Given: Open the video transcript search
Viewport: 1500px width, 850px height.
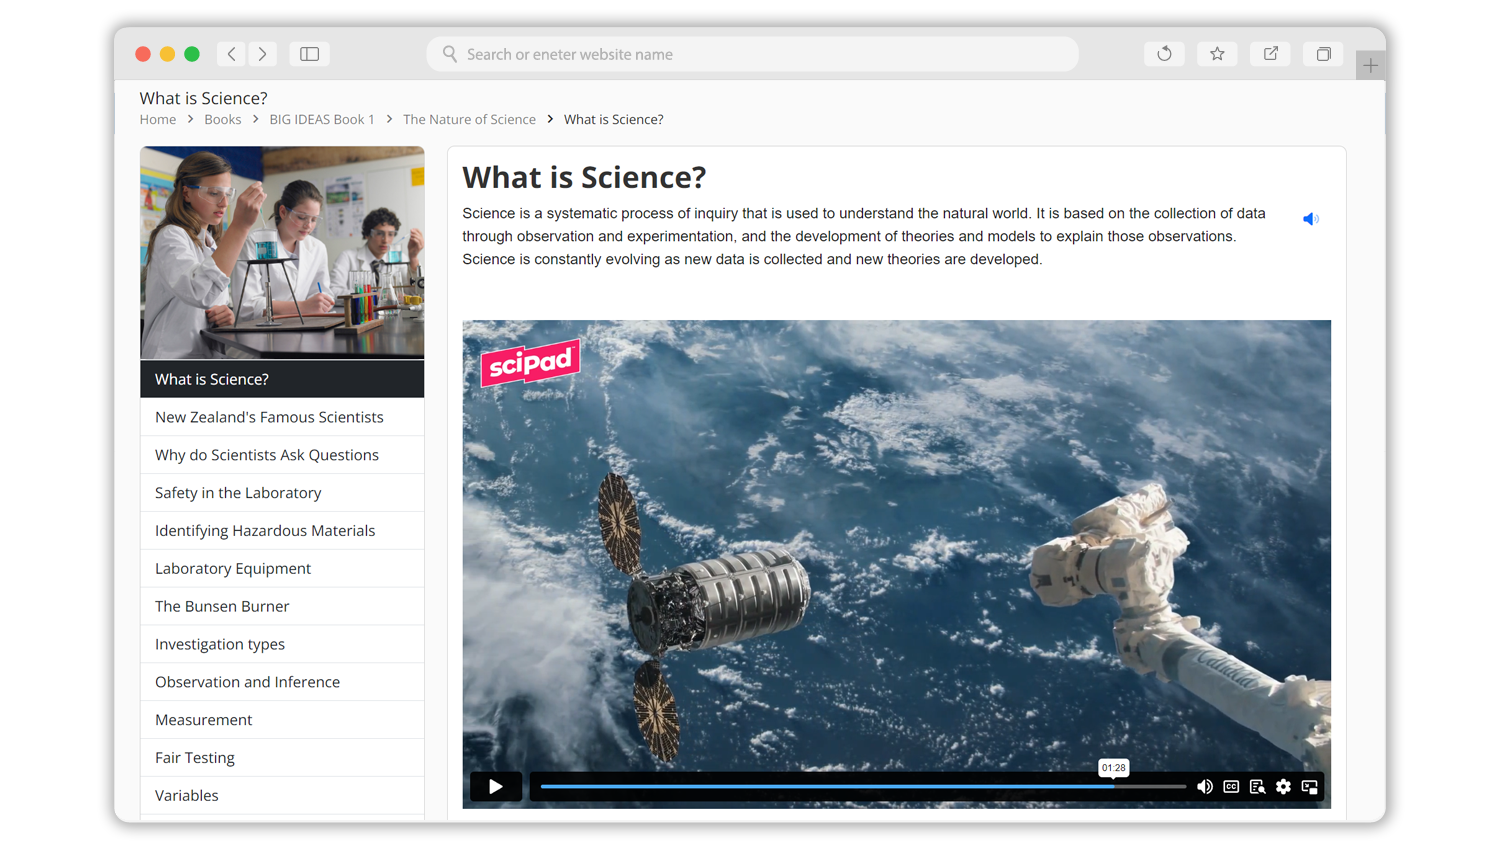Looking at the screenshot, I should coord(1257,787).
